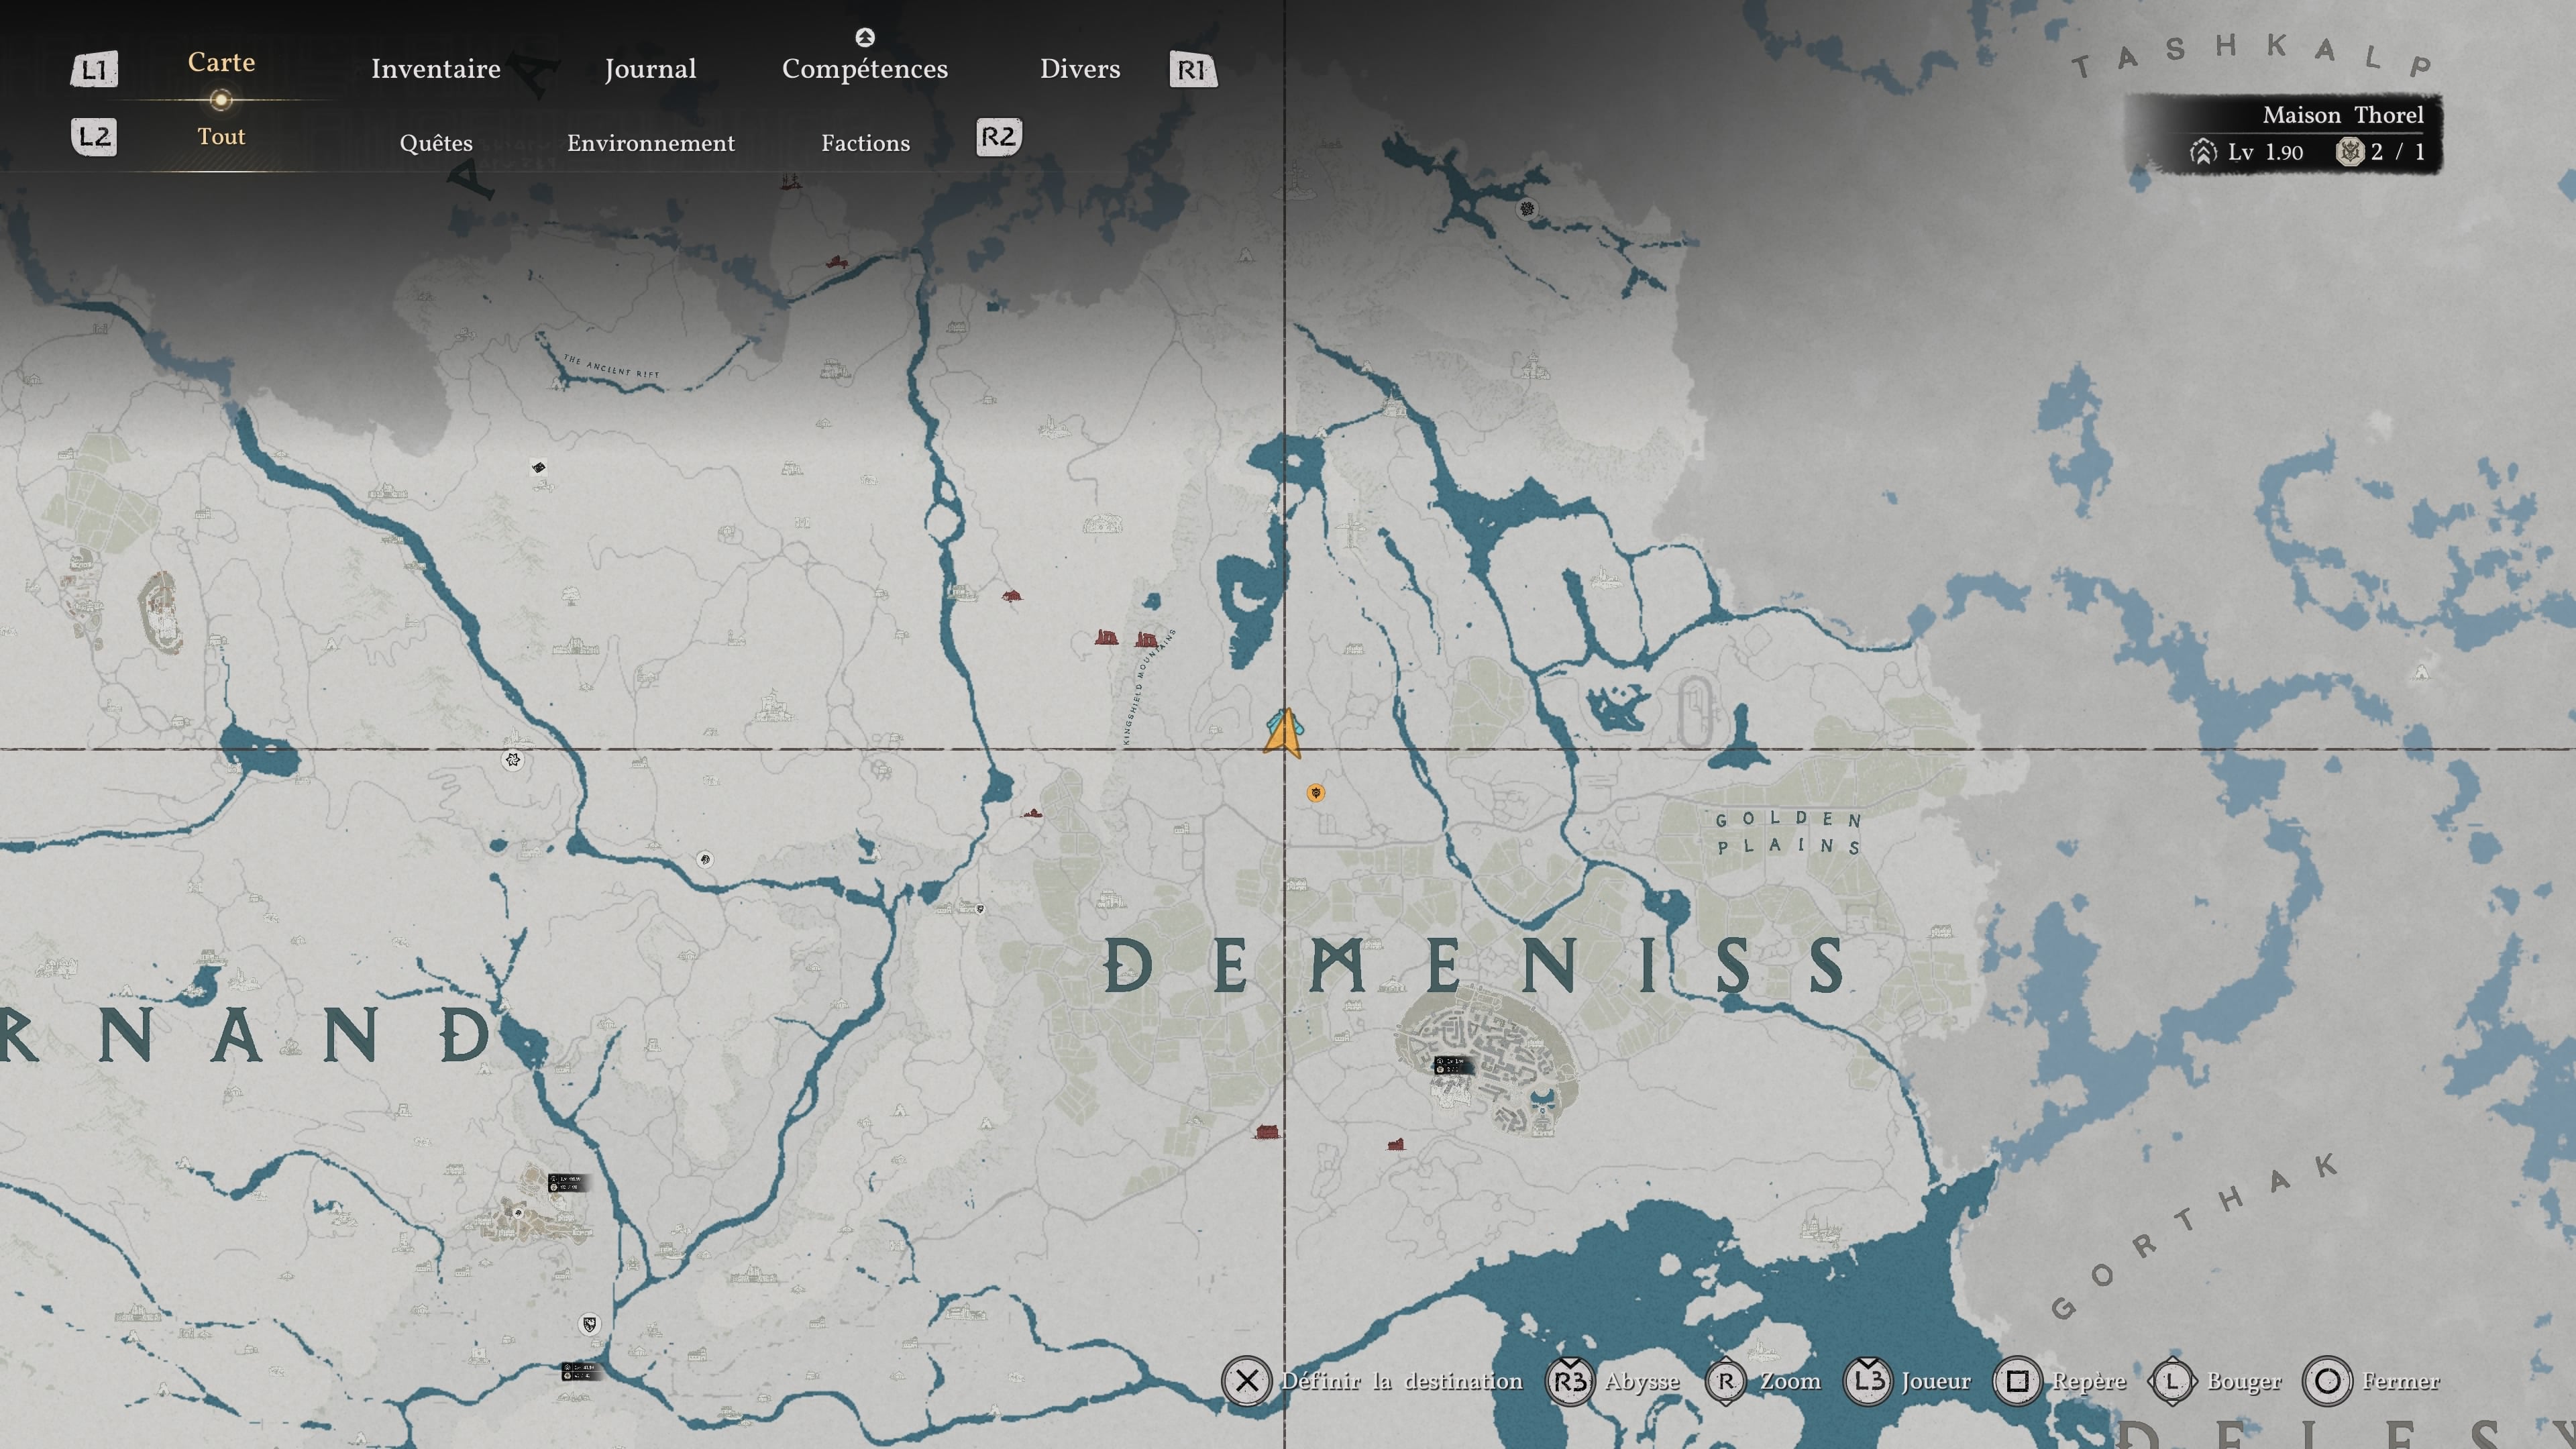Click the DEMENISS region label
This screenshot has width=2576, height=1449.
pyautogui.click(x=1475, y=966)
